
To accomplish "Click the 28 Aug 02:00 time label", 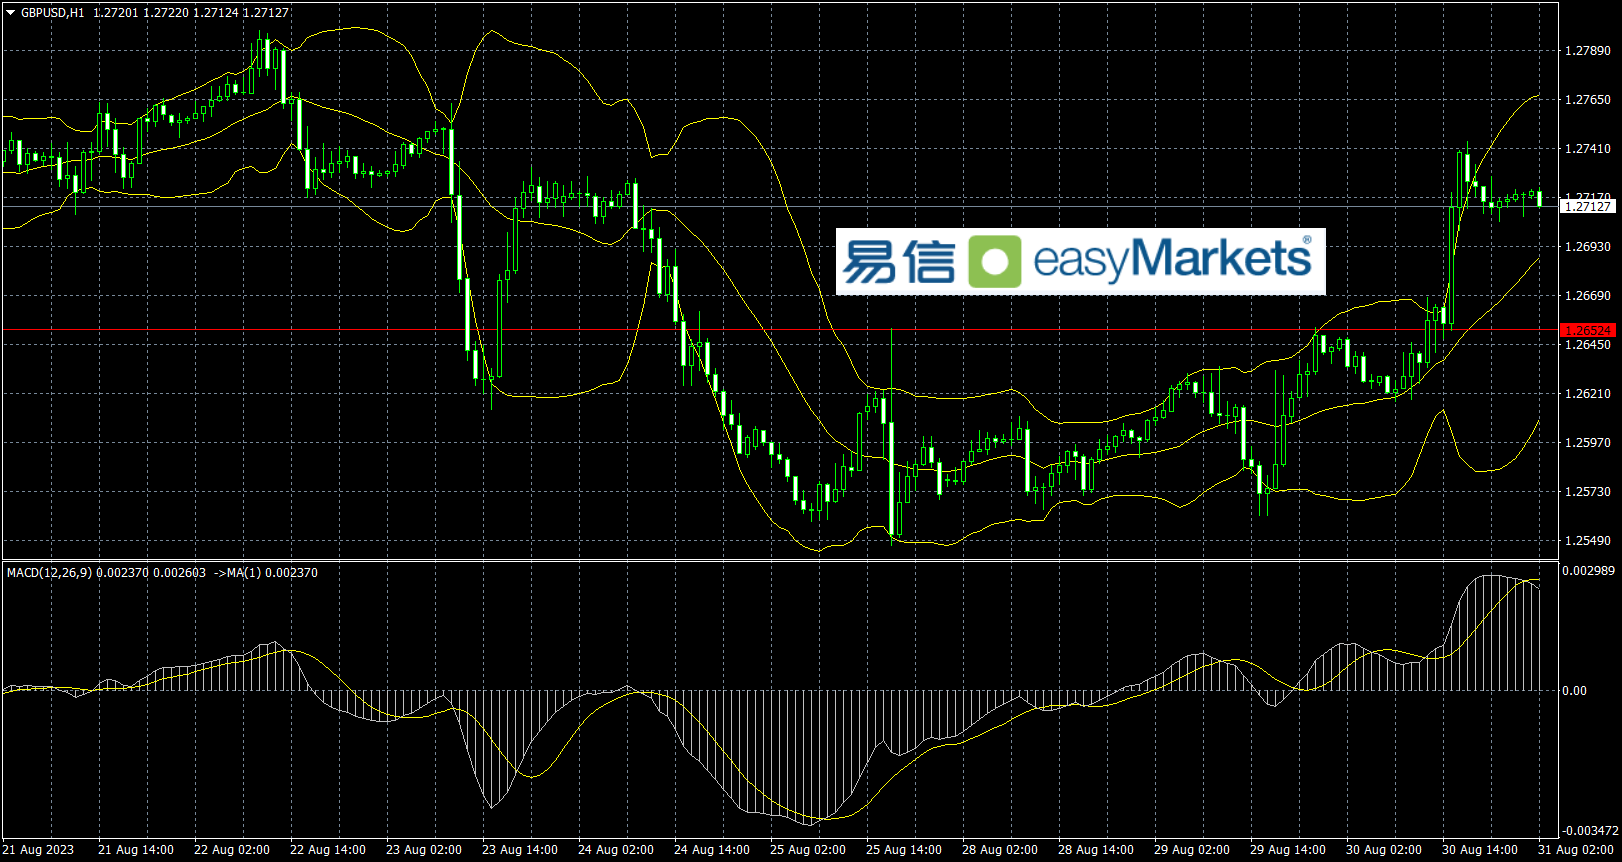I will [1000, 850].
